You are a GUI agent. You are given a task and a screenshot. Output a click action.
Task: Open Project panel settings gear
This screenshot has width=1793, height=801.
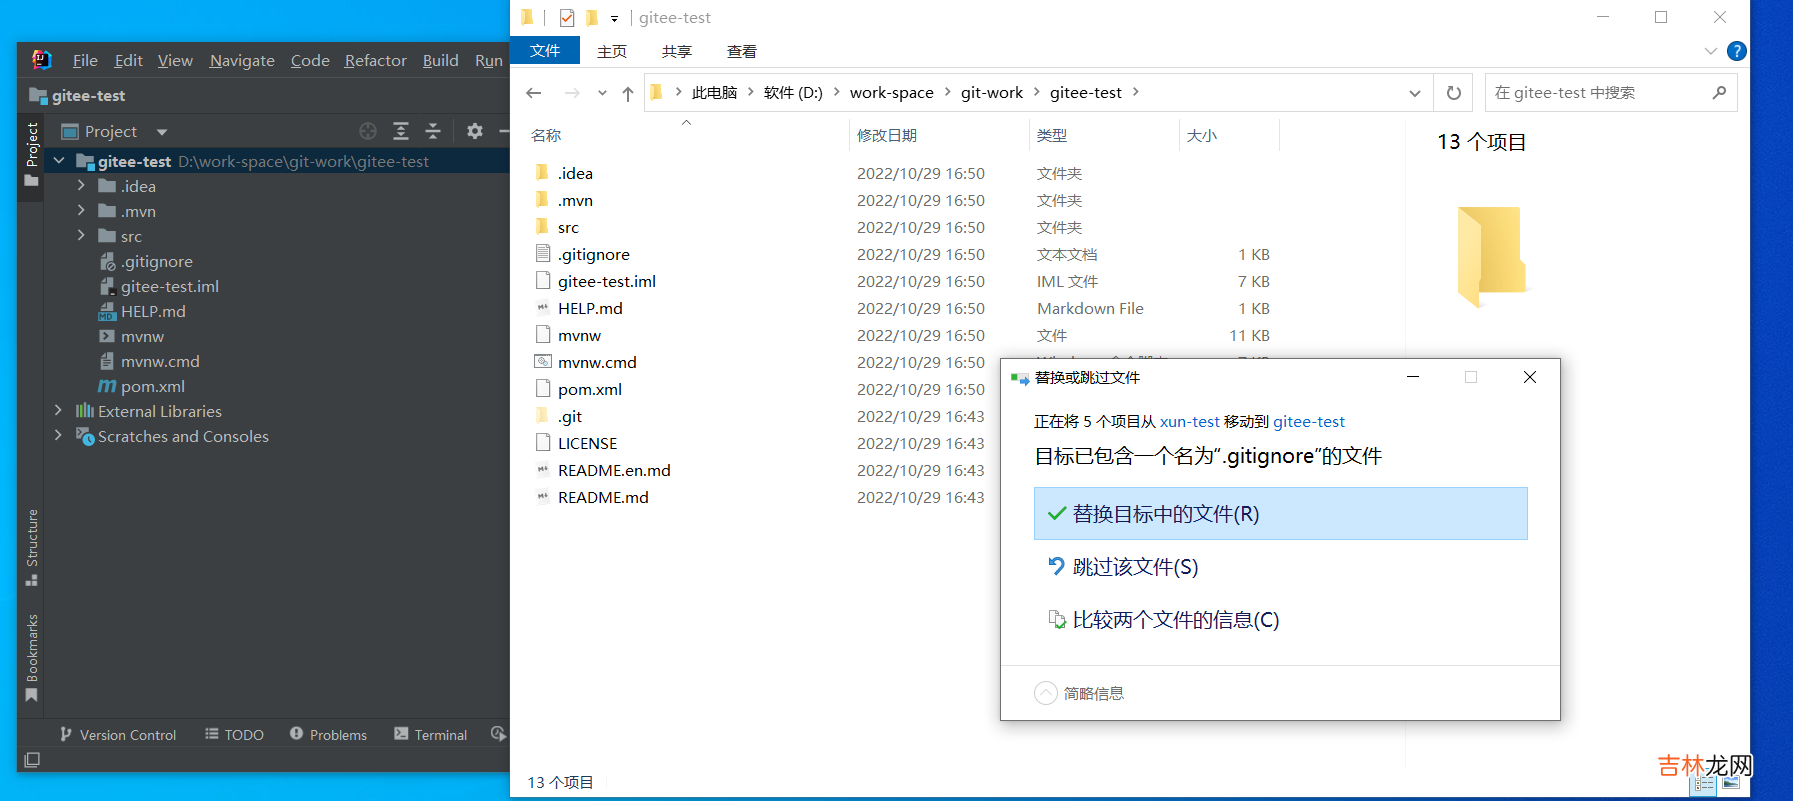click(x=475, y=131)
